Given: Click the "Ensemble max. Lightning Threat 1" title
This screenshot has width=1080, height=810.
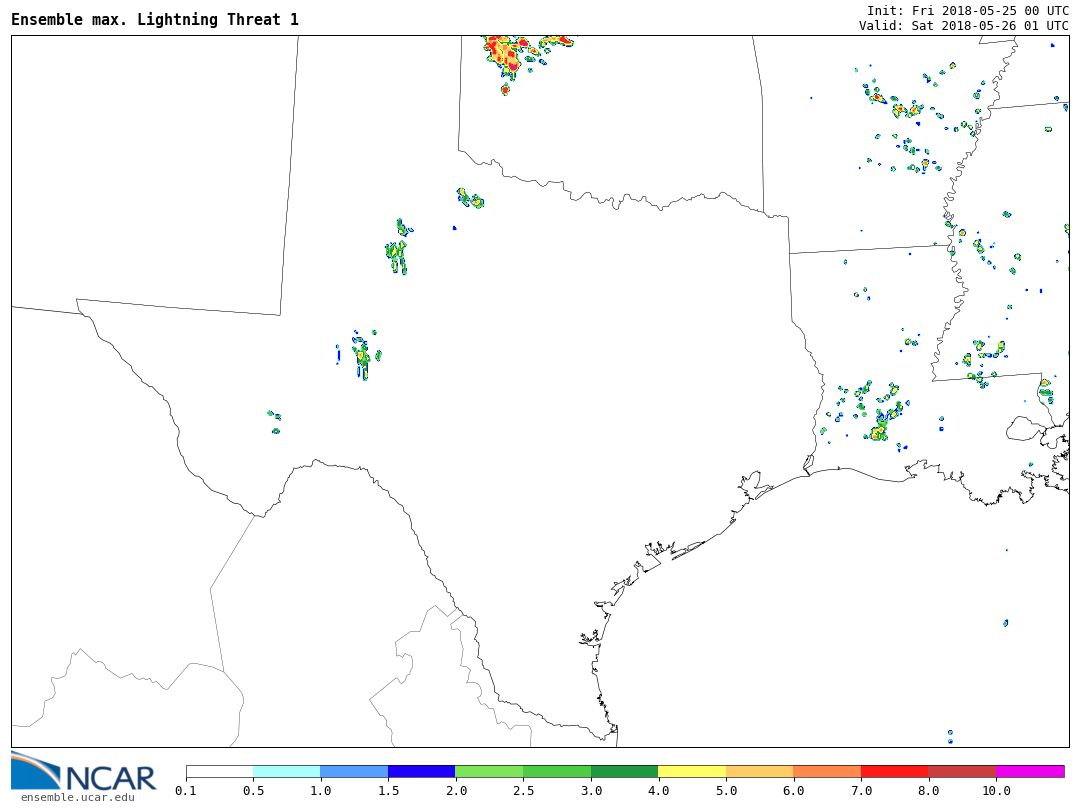Looking at the screenshot, I should (155, 20).
